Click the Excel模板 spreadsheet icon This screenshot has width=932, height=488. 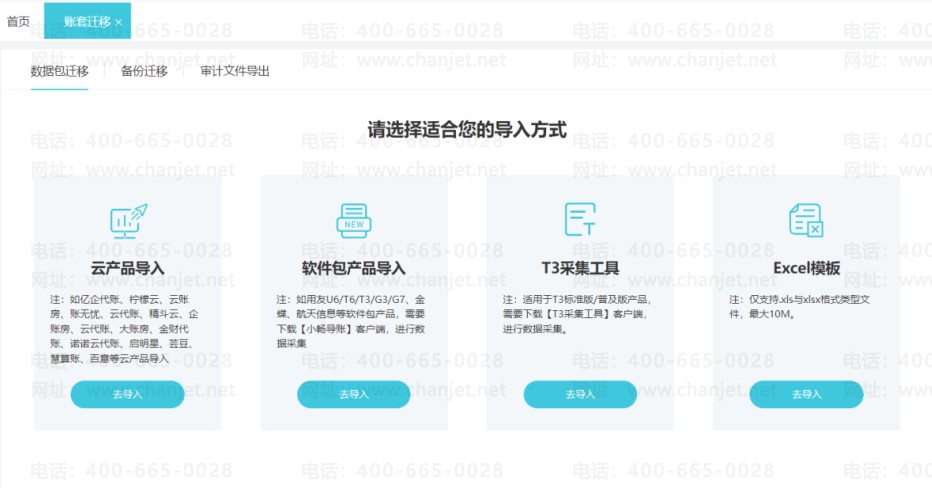806,220
